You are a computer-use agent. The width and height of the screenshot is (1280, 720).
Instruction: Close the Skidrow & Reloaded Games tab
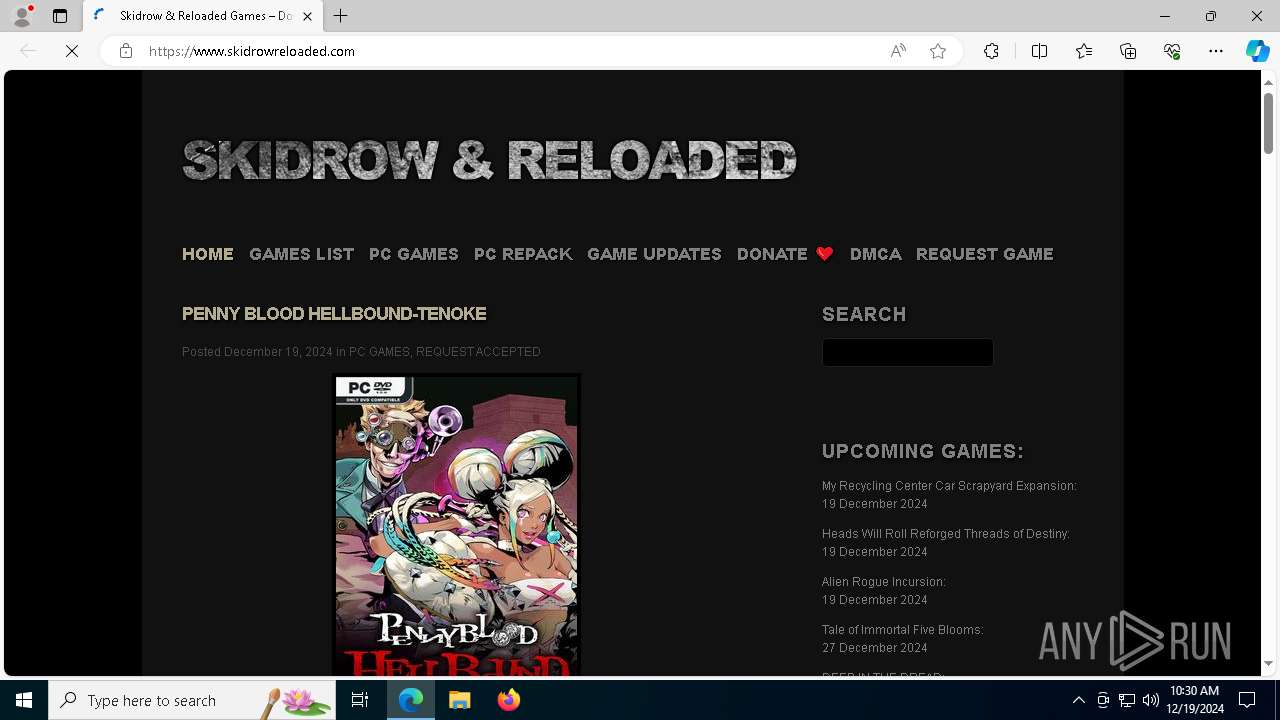coord(307,16)
